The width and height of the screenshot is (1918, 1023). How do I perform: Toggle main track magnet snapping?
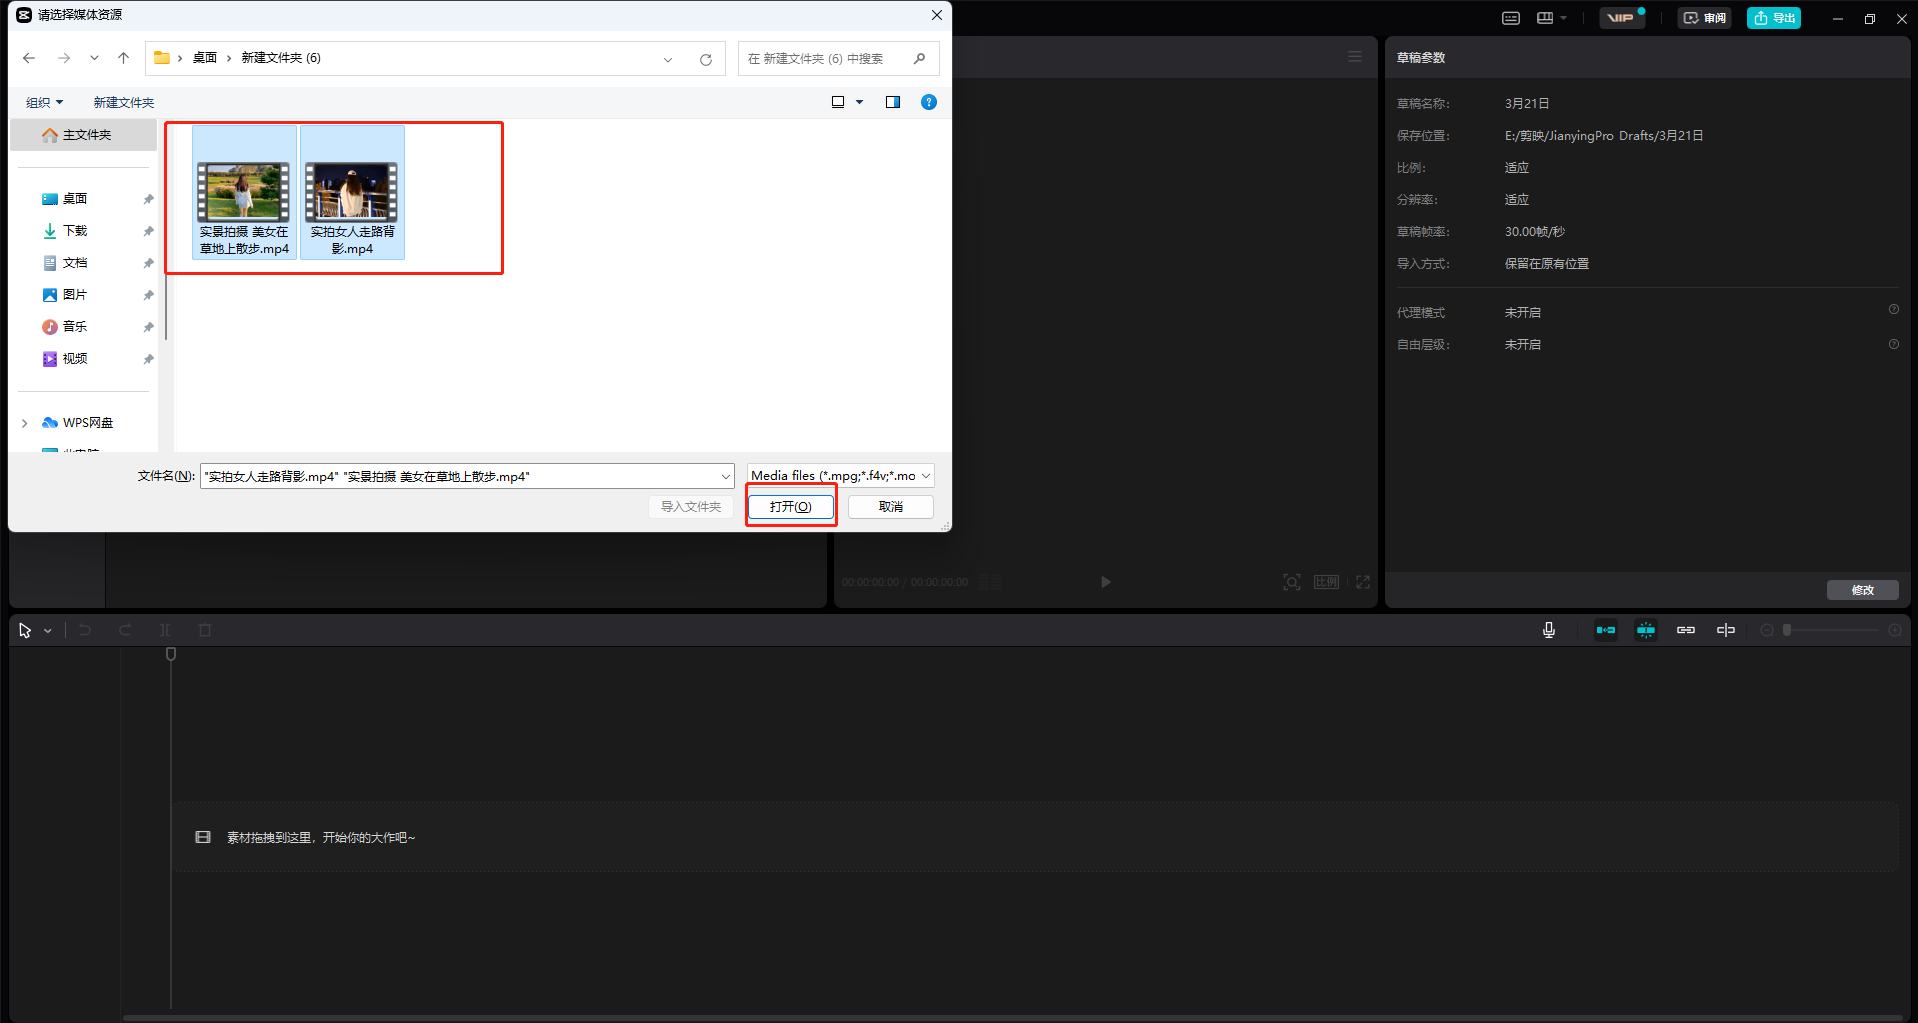point(1606,630)
